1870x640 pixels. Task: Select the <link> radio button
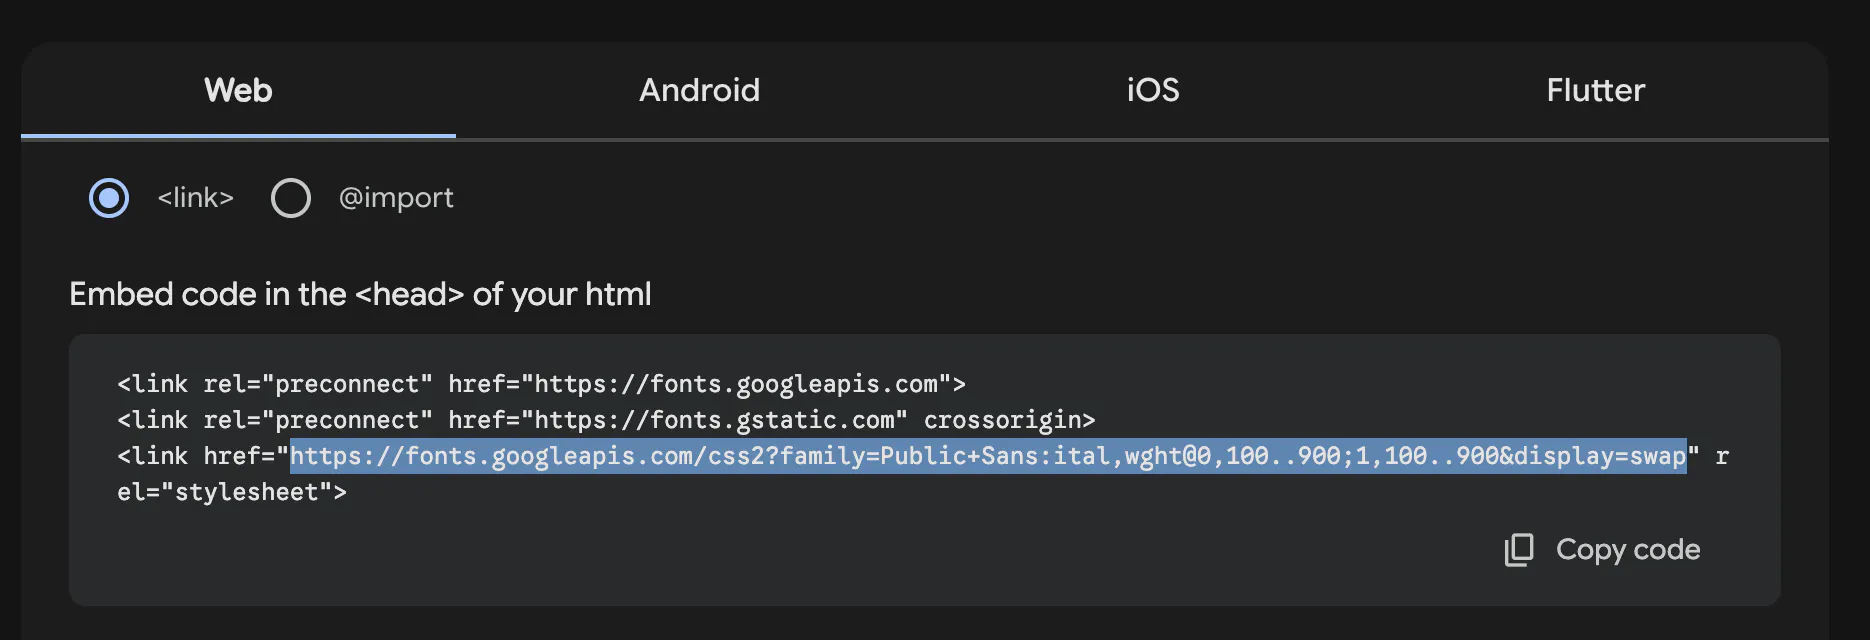pyautogui.click(x=109, y=198)
